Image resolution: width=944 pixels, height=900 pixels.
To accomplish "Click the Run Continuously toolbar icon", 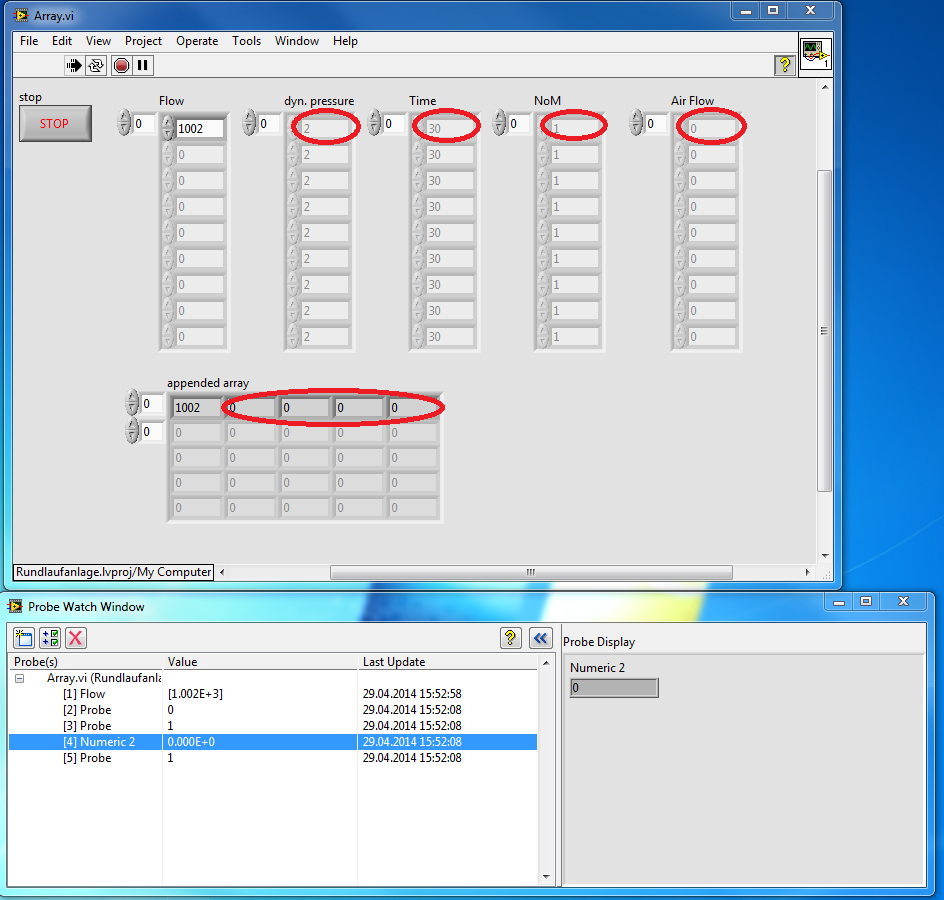I will tap(96, 65).
